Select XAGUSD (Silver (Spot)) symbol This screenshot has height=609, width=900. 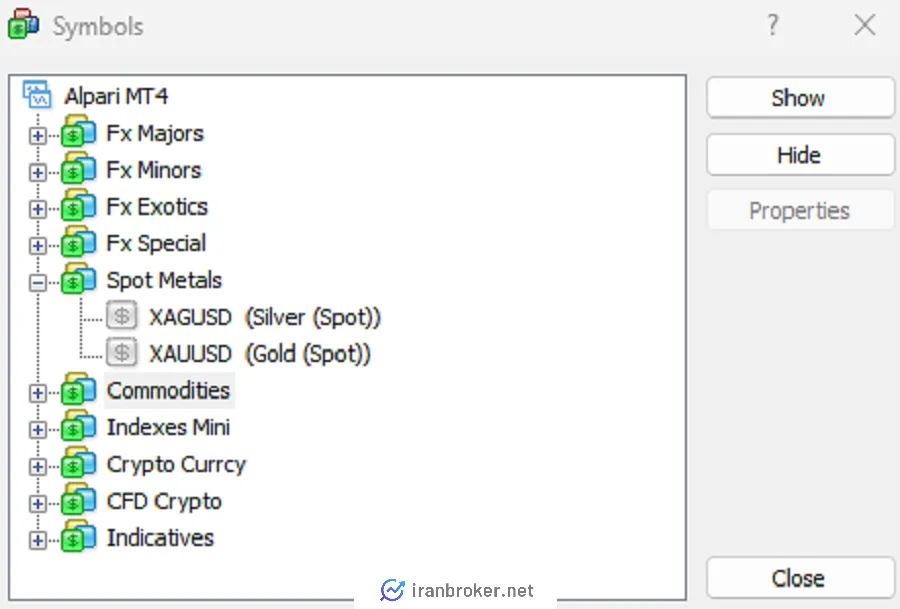click(265, 318)
